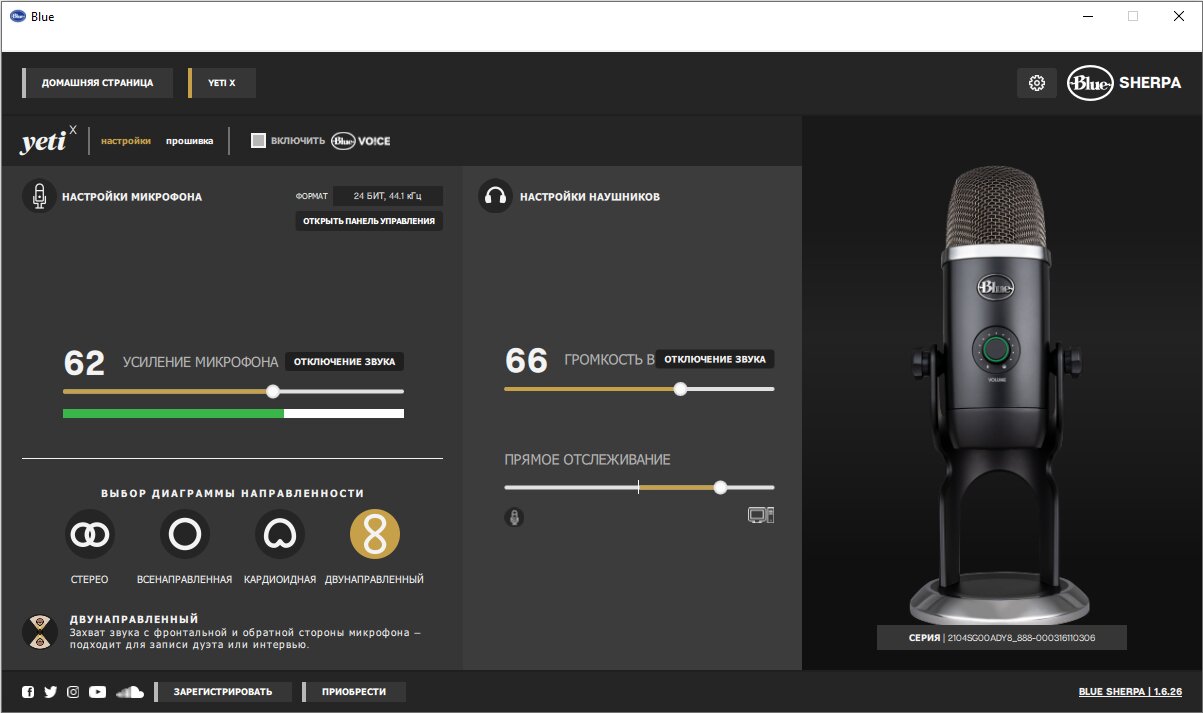Go to the ДОМАШНЯЯ СТРАНИЦА tab
1203x713 pixels.
tap(97, 83)
